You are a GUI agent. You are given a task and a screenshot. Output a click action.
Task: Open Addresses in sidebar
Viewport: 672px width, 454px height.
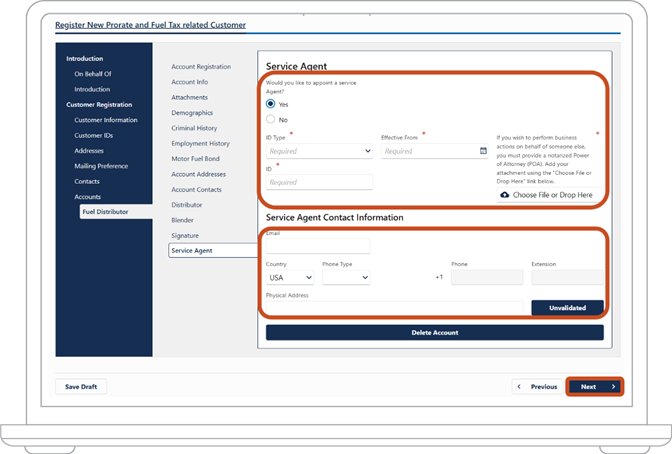(89, 151)
